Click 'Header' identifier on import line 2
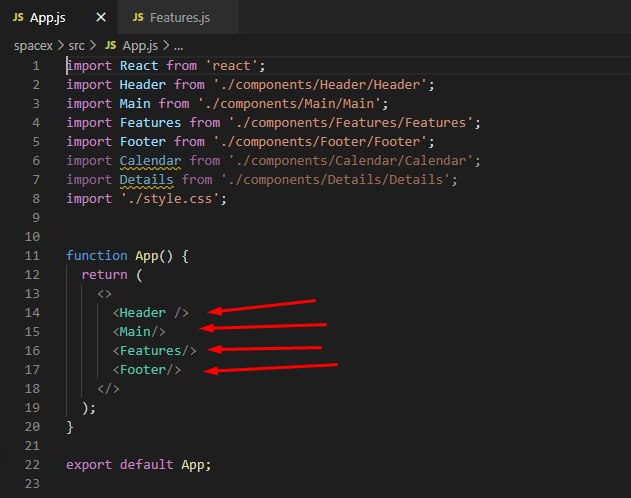The height and width of the screenshot is (498, 631). 143,84
